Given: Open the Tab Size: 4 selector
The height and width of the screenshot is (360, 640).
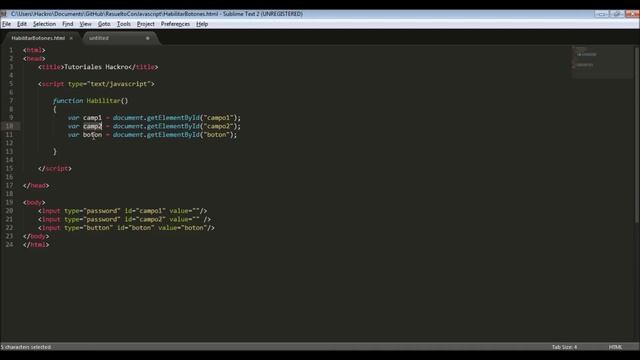Looking at the screenshot, I should tap(564, 347).
